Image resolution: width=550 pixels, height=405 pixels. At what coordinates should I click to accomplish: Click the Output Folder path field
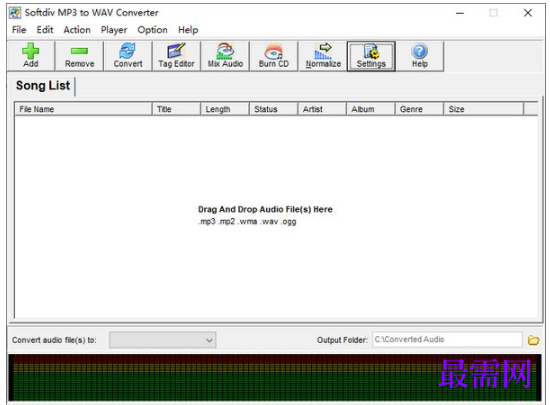447,339
